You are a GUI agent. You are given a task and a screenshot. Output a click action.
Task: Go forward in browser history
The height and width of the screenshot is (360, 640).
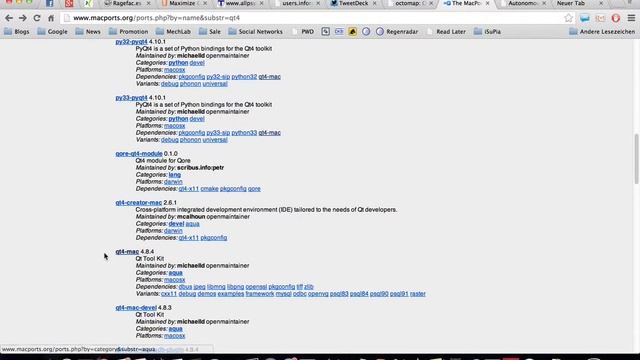(x=23, y=18)
